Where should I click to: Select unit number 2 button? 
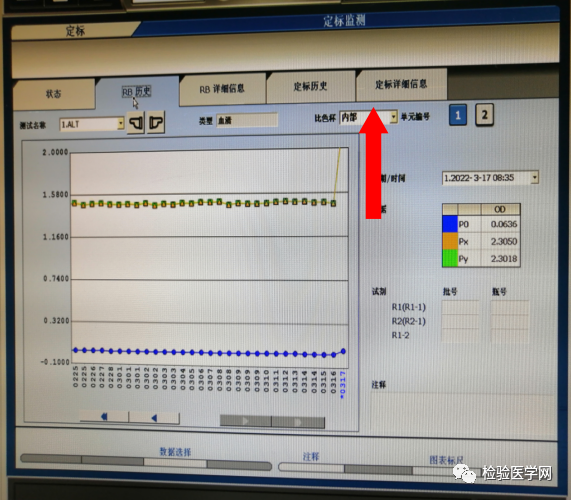point(484,115)
